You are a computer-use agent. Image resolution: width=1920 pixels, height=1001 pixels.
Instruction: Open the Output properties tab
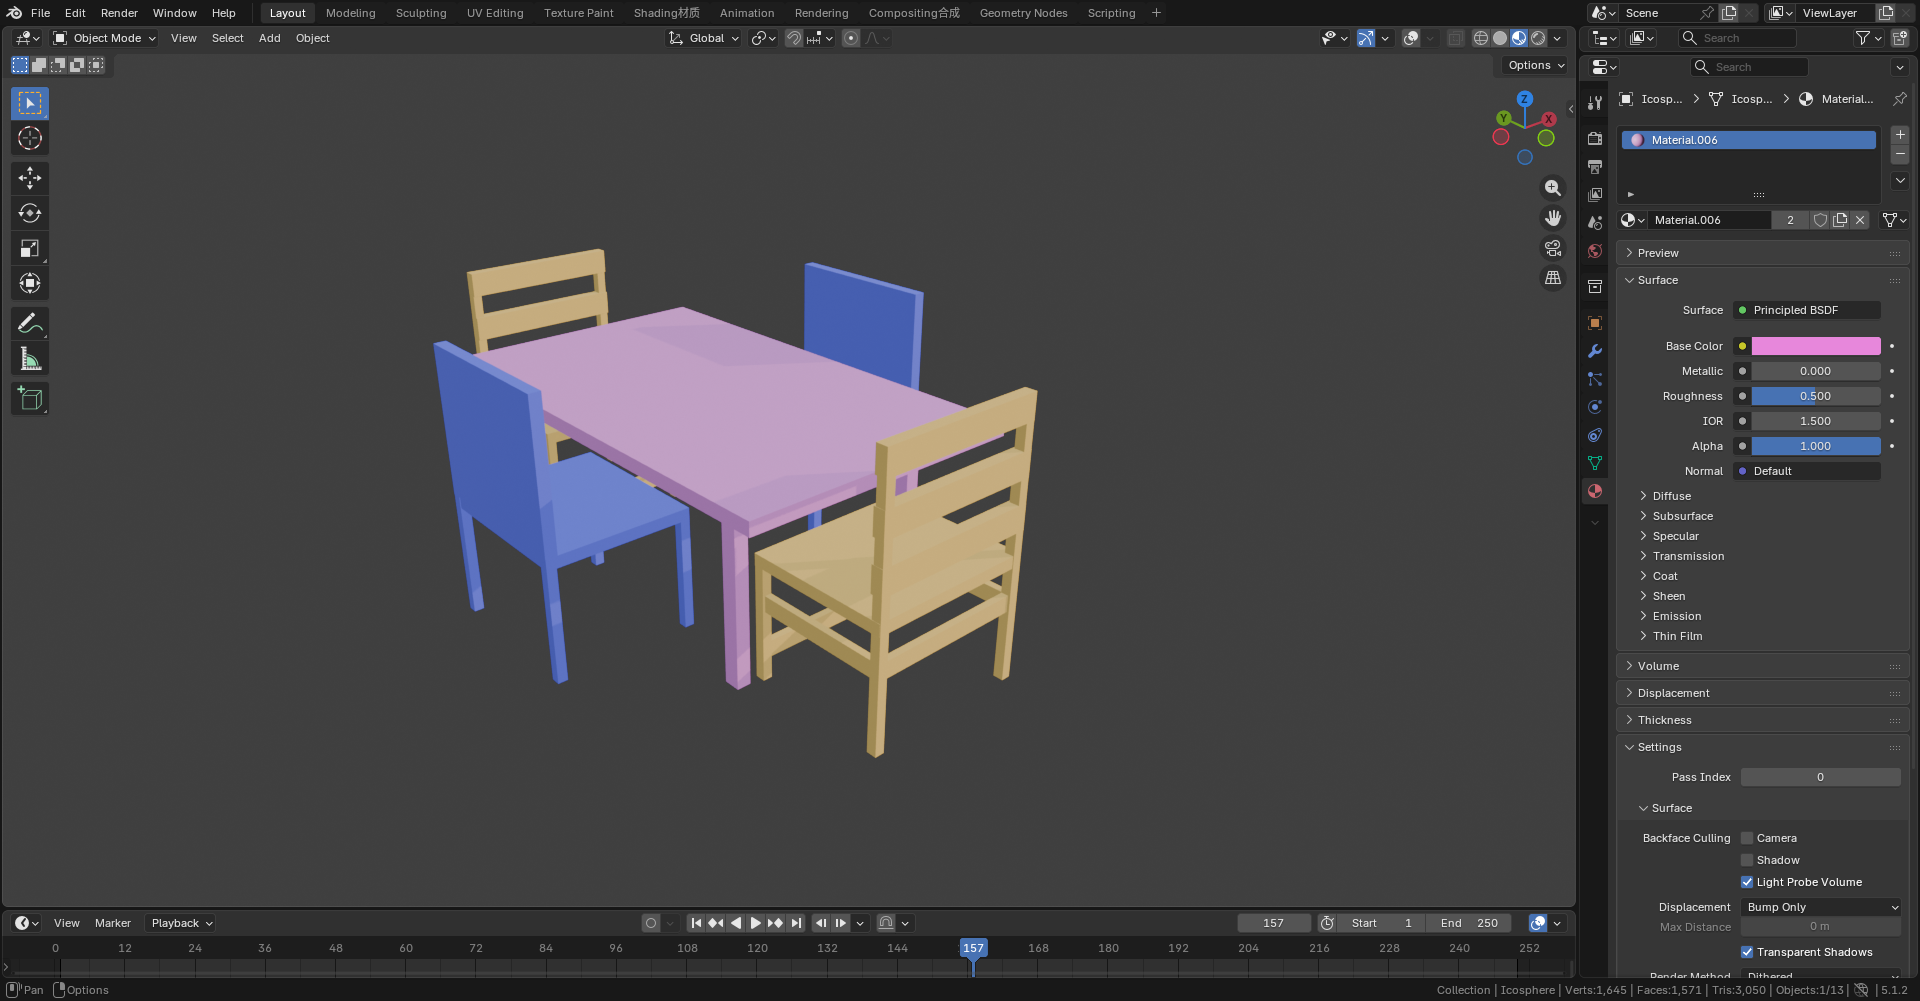pyautogui.click(x=1595, y=167)
